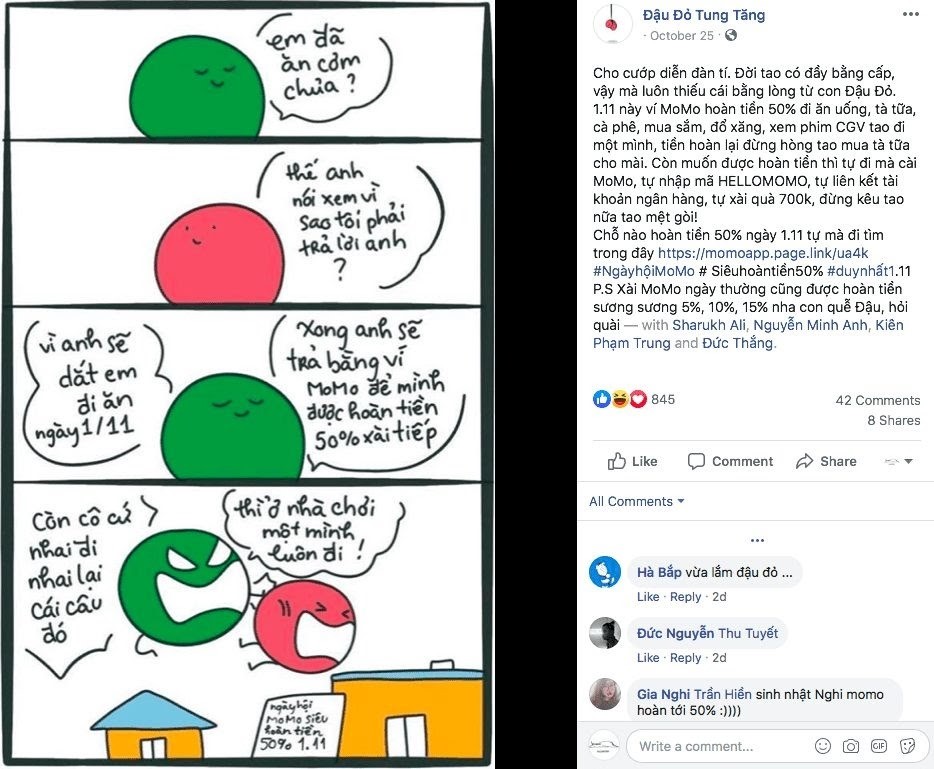934x769 pixels.
Task: Open the emoji picker in comment box
Action: [823, 746]
